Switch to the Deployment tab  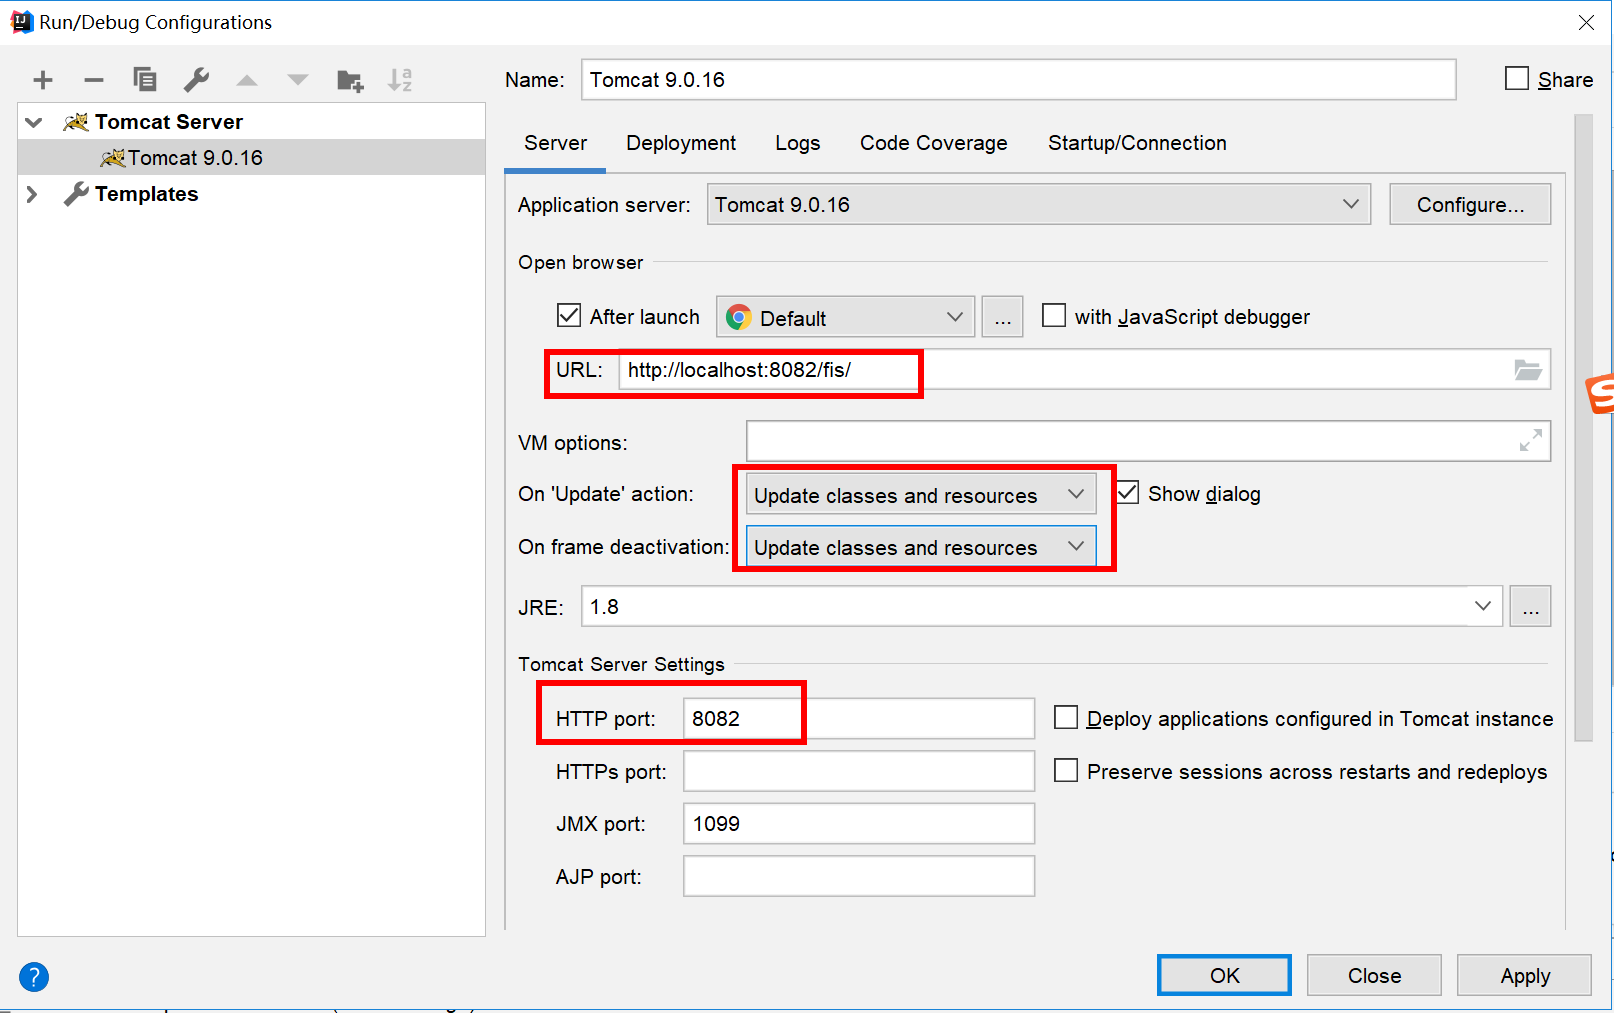click(x=681, y=143)
